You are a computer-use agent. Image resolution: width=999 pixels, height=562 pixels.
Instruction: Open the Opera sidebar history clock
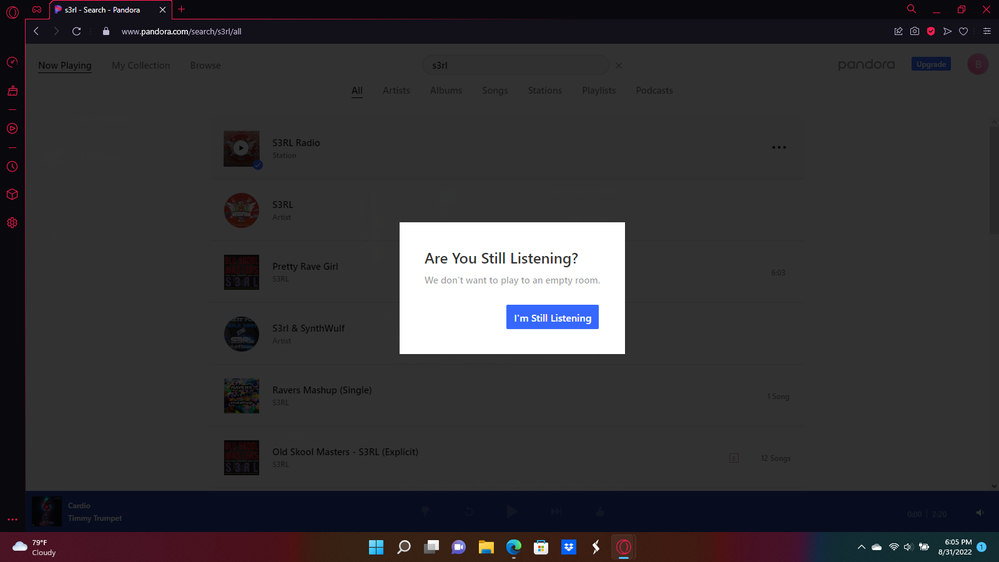(12, 167)
